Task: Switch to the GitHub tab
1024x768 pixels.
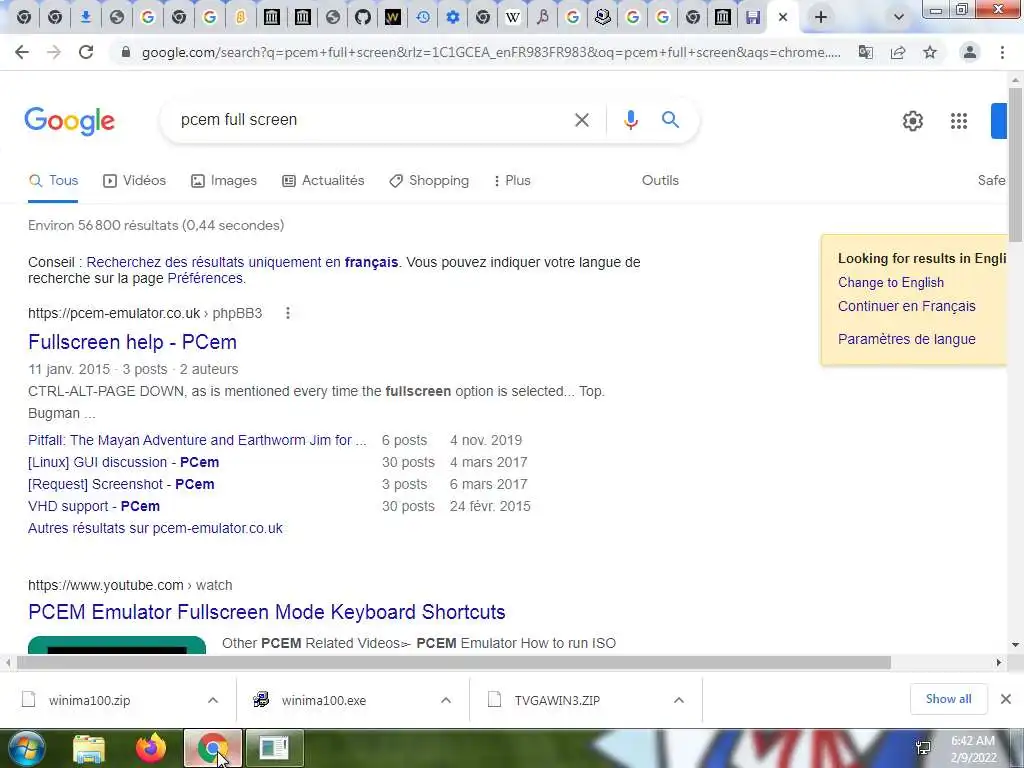Action: tap(363, 18)
